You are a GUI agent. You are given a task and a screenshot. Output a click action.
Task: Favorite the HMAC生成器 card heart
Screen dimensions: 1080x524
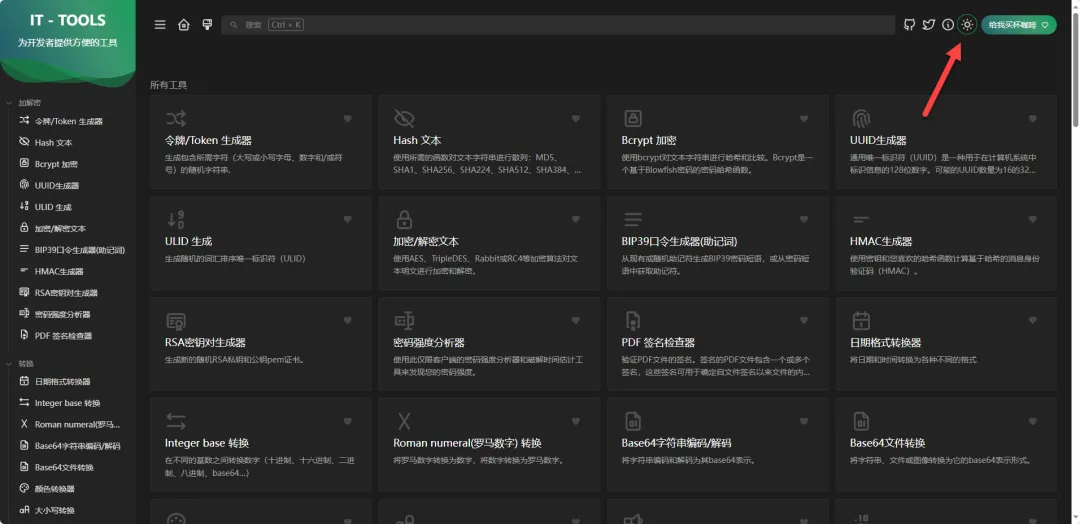[1032, 220]
